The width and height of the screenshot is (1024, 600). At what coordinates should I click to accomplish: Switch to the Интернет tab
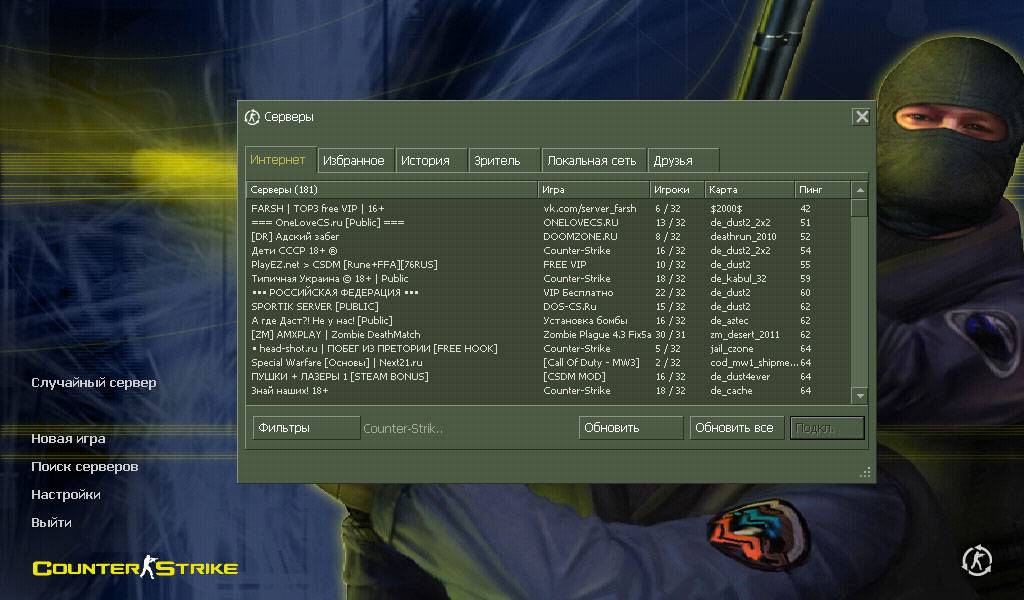pos(281,160)
